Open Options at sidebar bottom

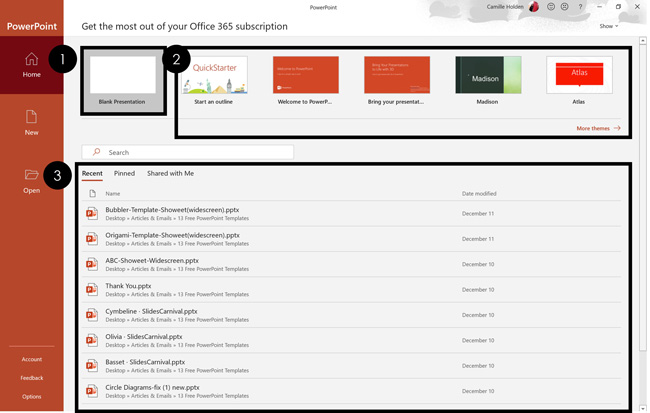pyautogui.click(x=32, y=396)
